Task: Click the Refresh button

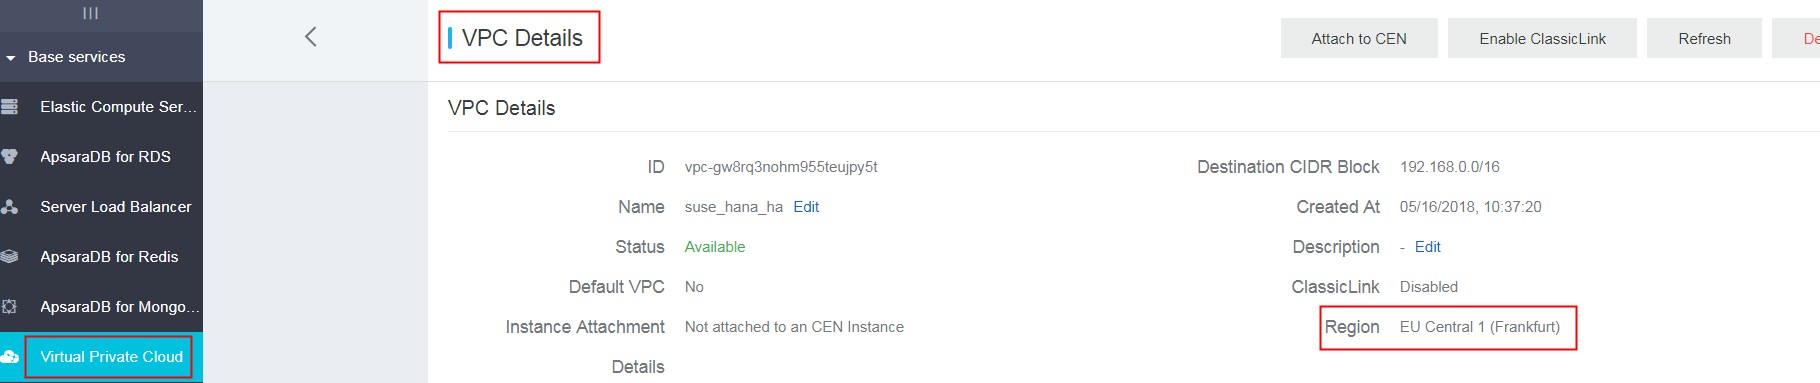Action: 1704,38
